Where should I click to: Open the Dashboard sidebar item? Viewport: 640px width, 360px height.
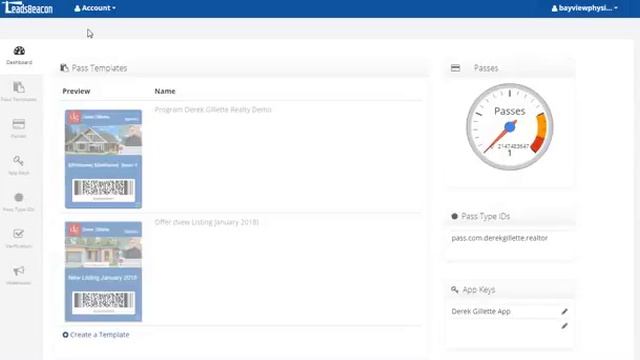[19, 56]
